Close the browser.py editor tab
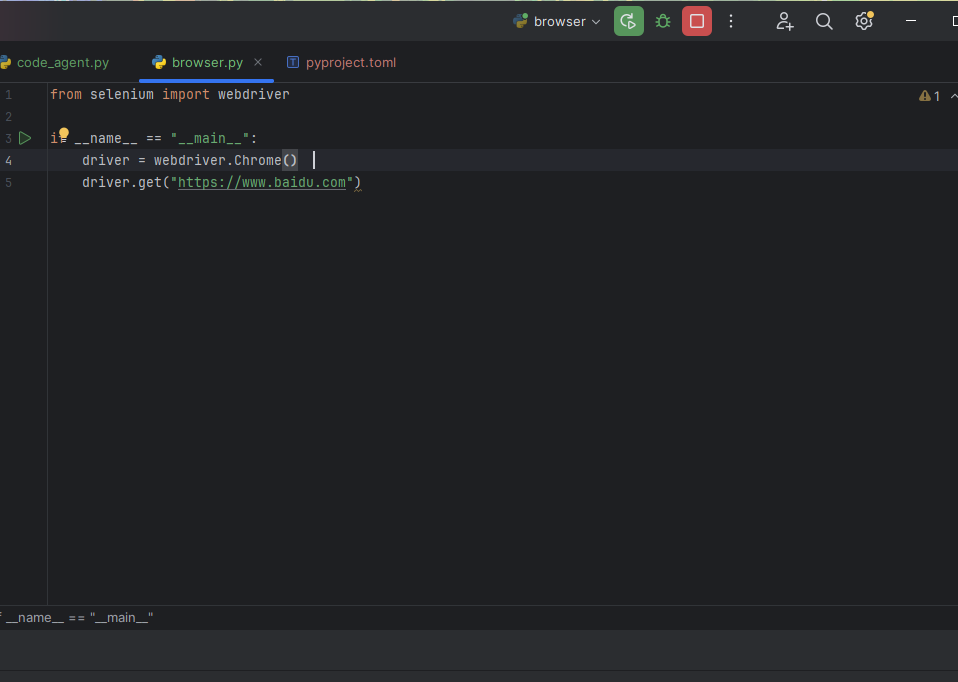 coord(258,62)
